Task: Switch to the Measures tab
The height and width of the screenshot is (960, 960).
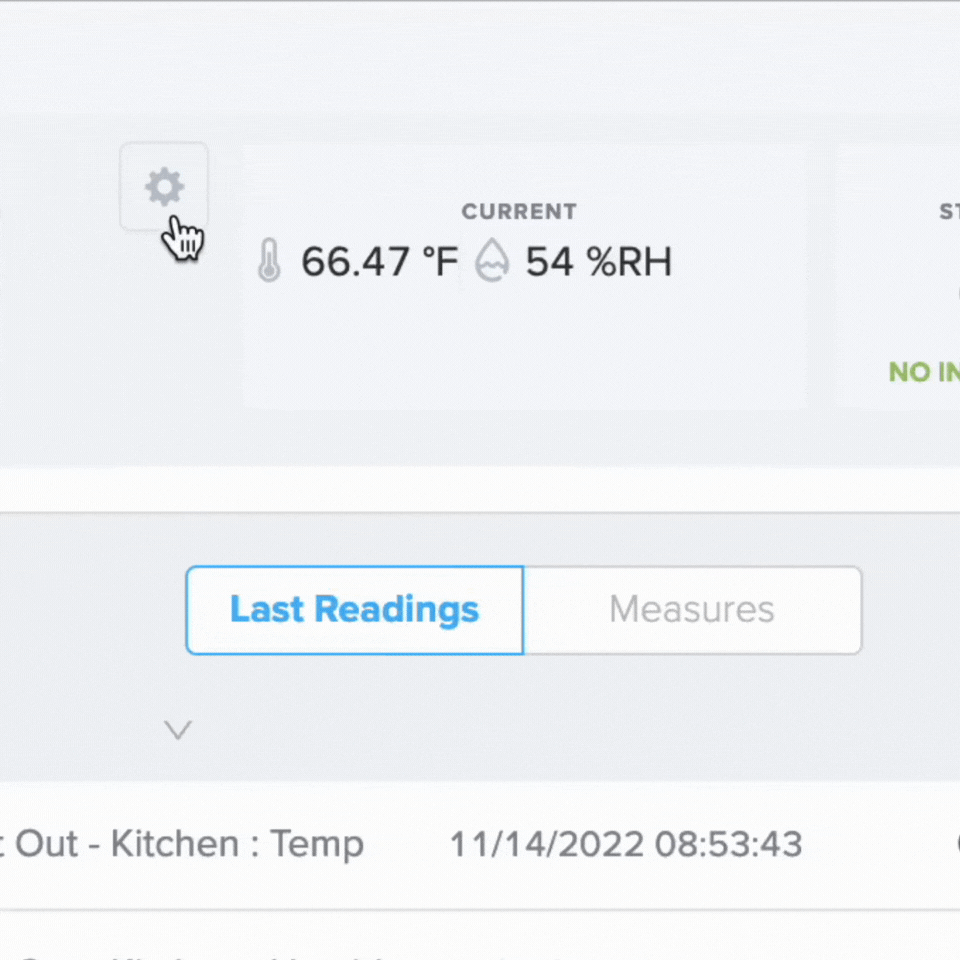Action: coord(692,610)
